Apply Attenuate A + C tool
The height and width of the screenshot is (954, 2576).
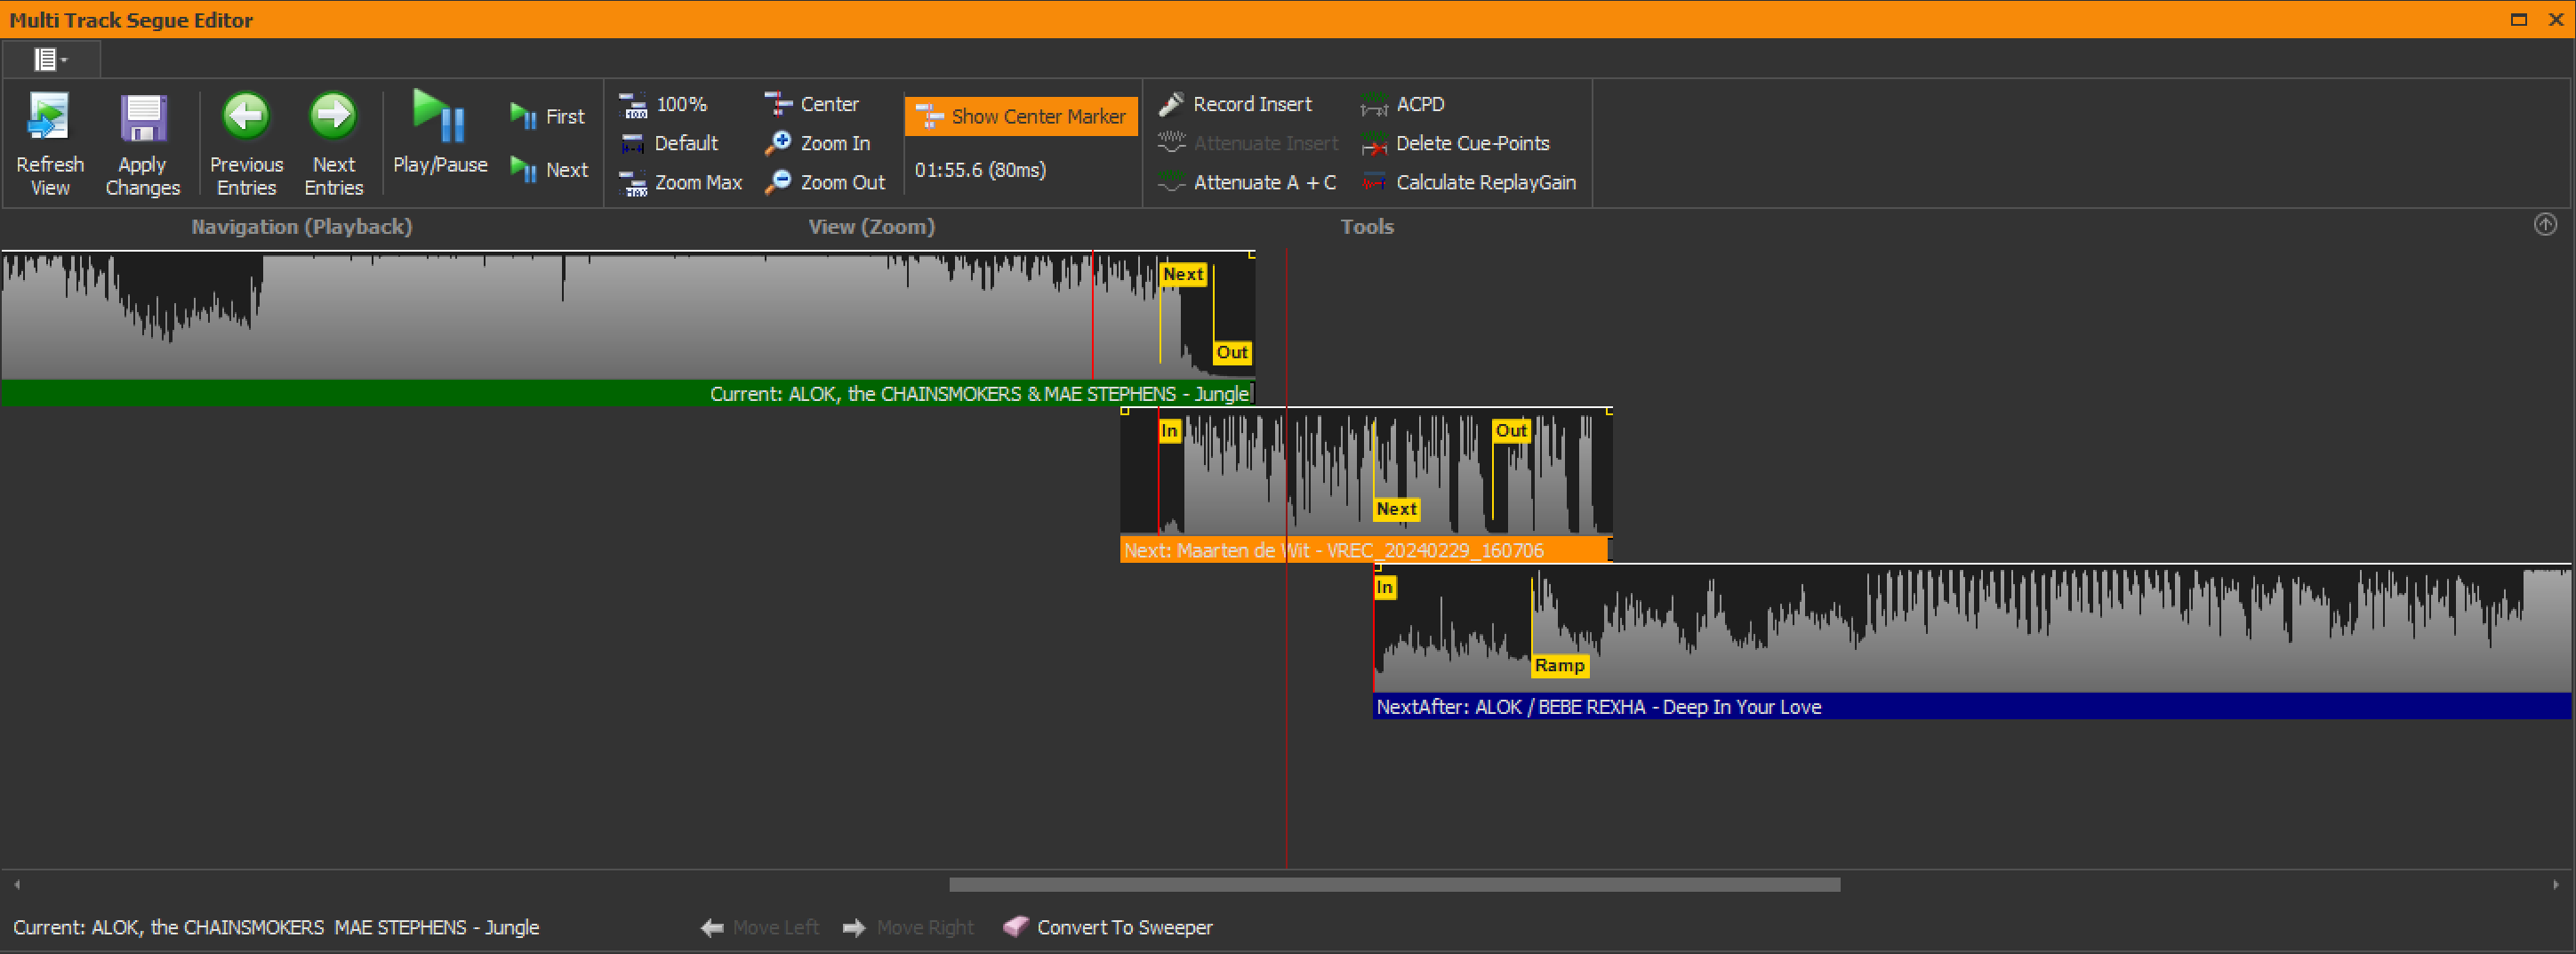coord(1247,182)
